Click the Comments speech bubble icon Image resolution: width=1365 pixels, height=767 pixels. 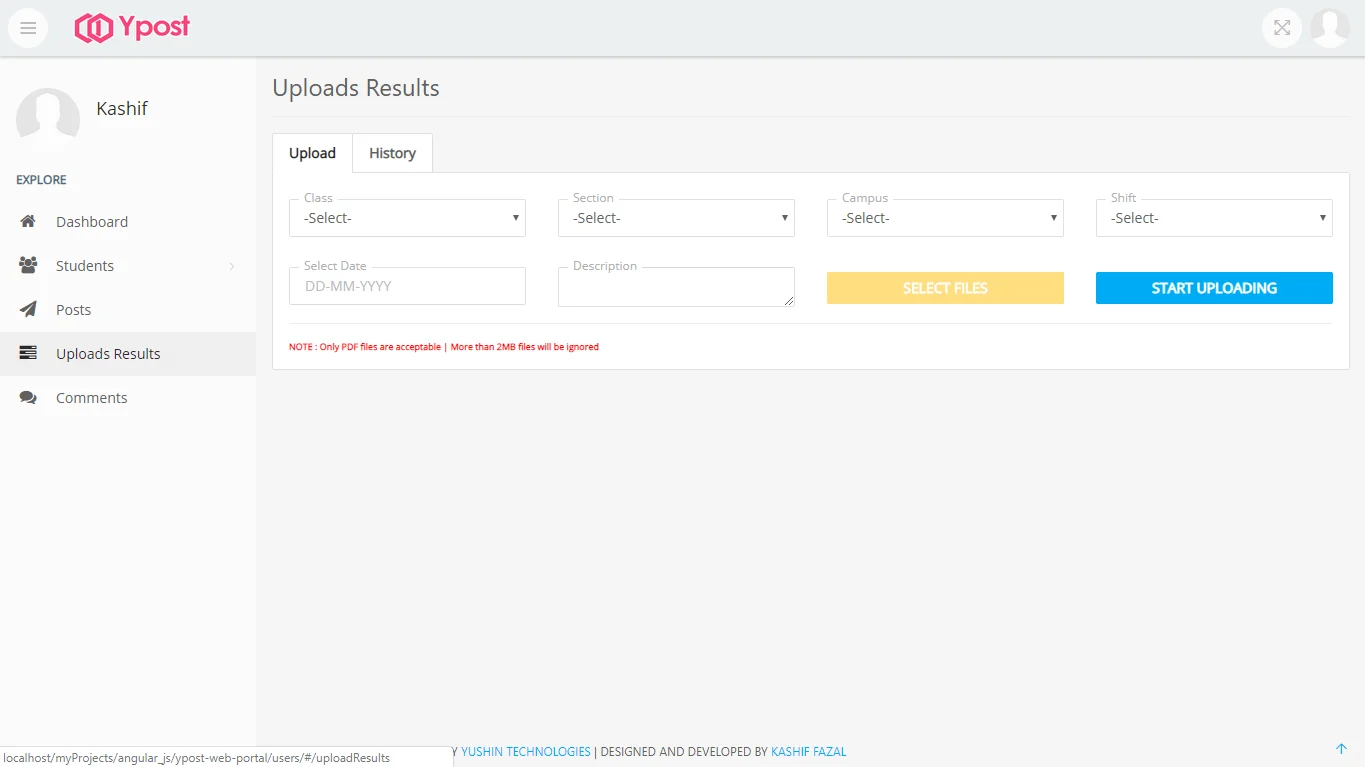(28, 398)
